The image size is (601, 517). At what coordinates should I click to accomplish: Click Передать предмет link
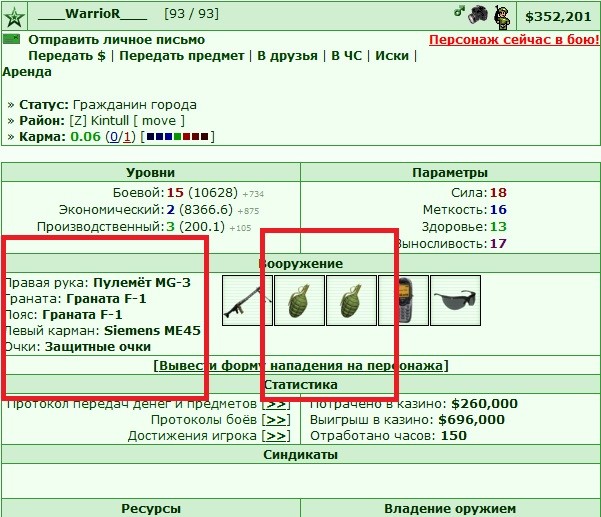[182, 56]
